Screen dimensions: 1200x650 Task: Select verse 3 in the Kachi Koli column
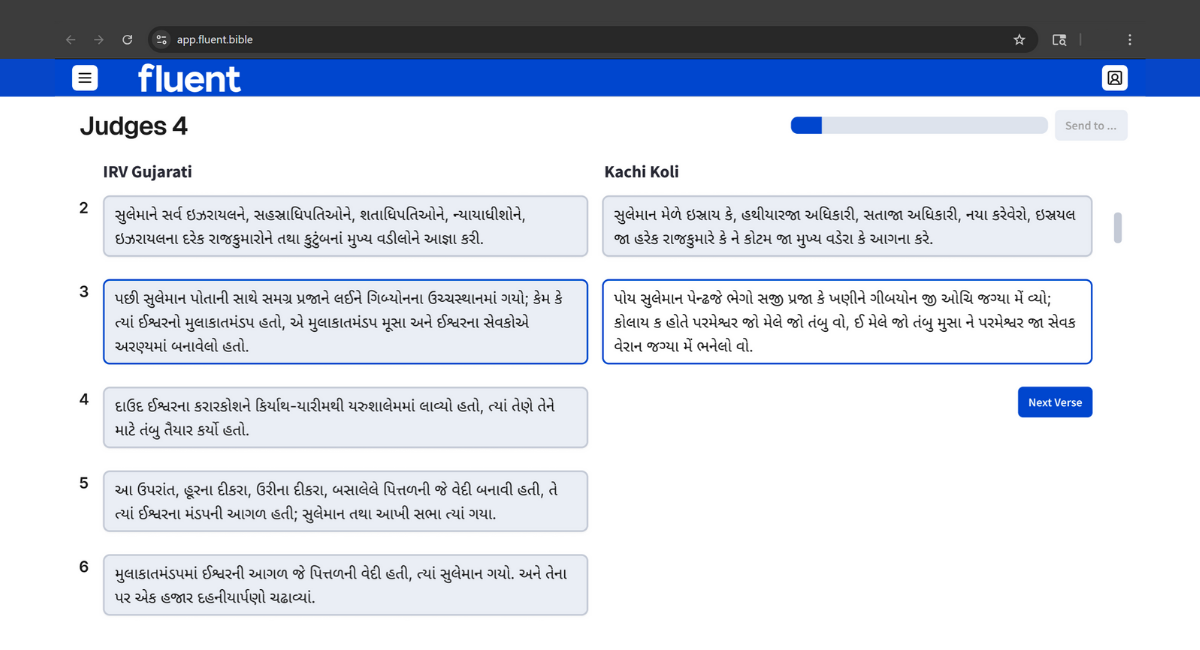(847, 321)
